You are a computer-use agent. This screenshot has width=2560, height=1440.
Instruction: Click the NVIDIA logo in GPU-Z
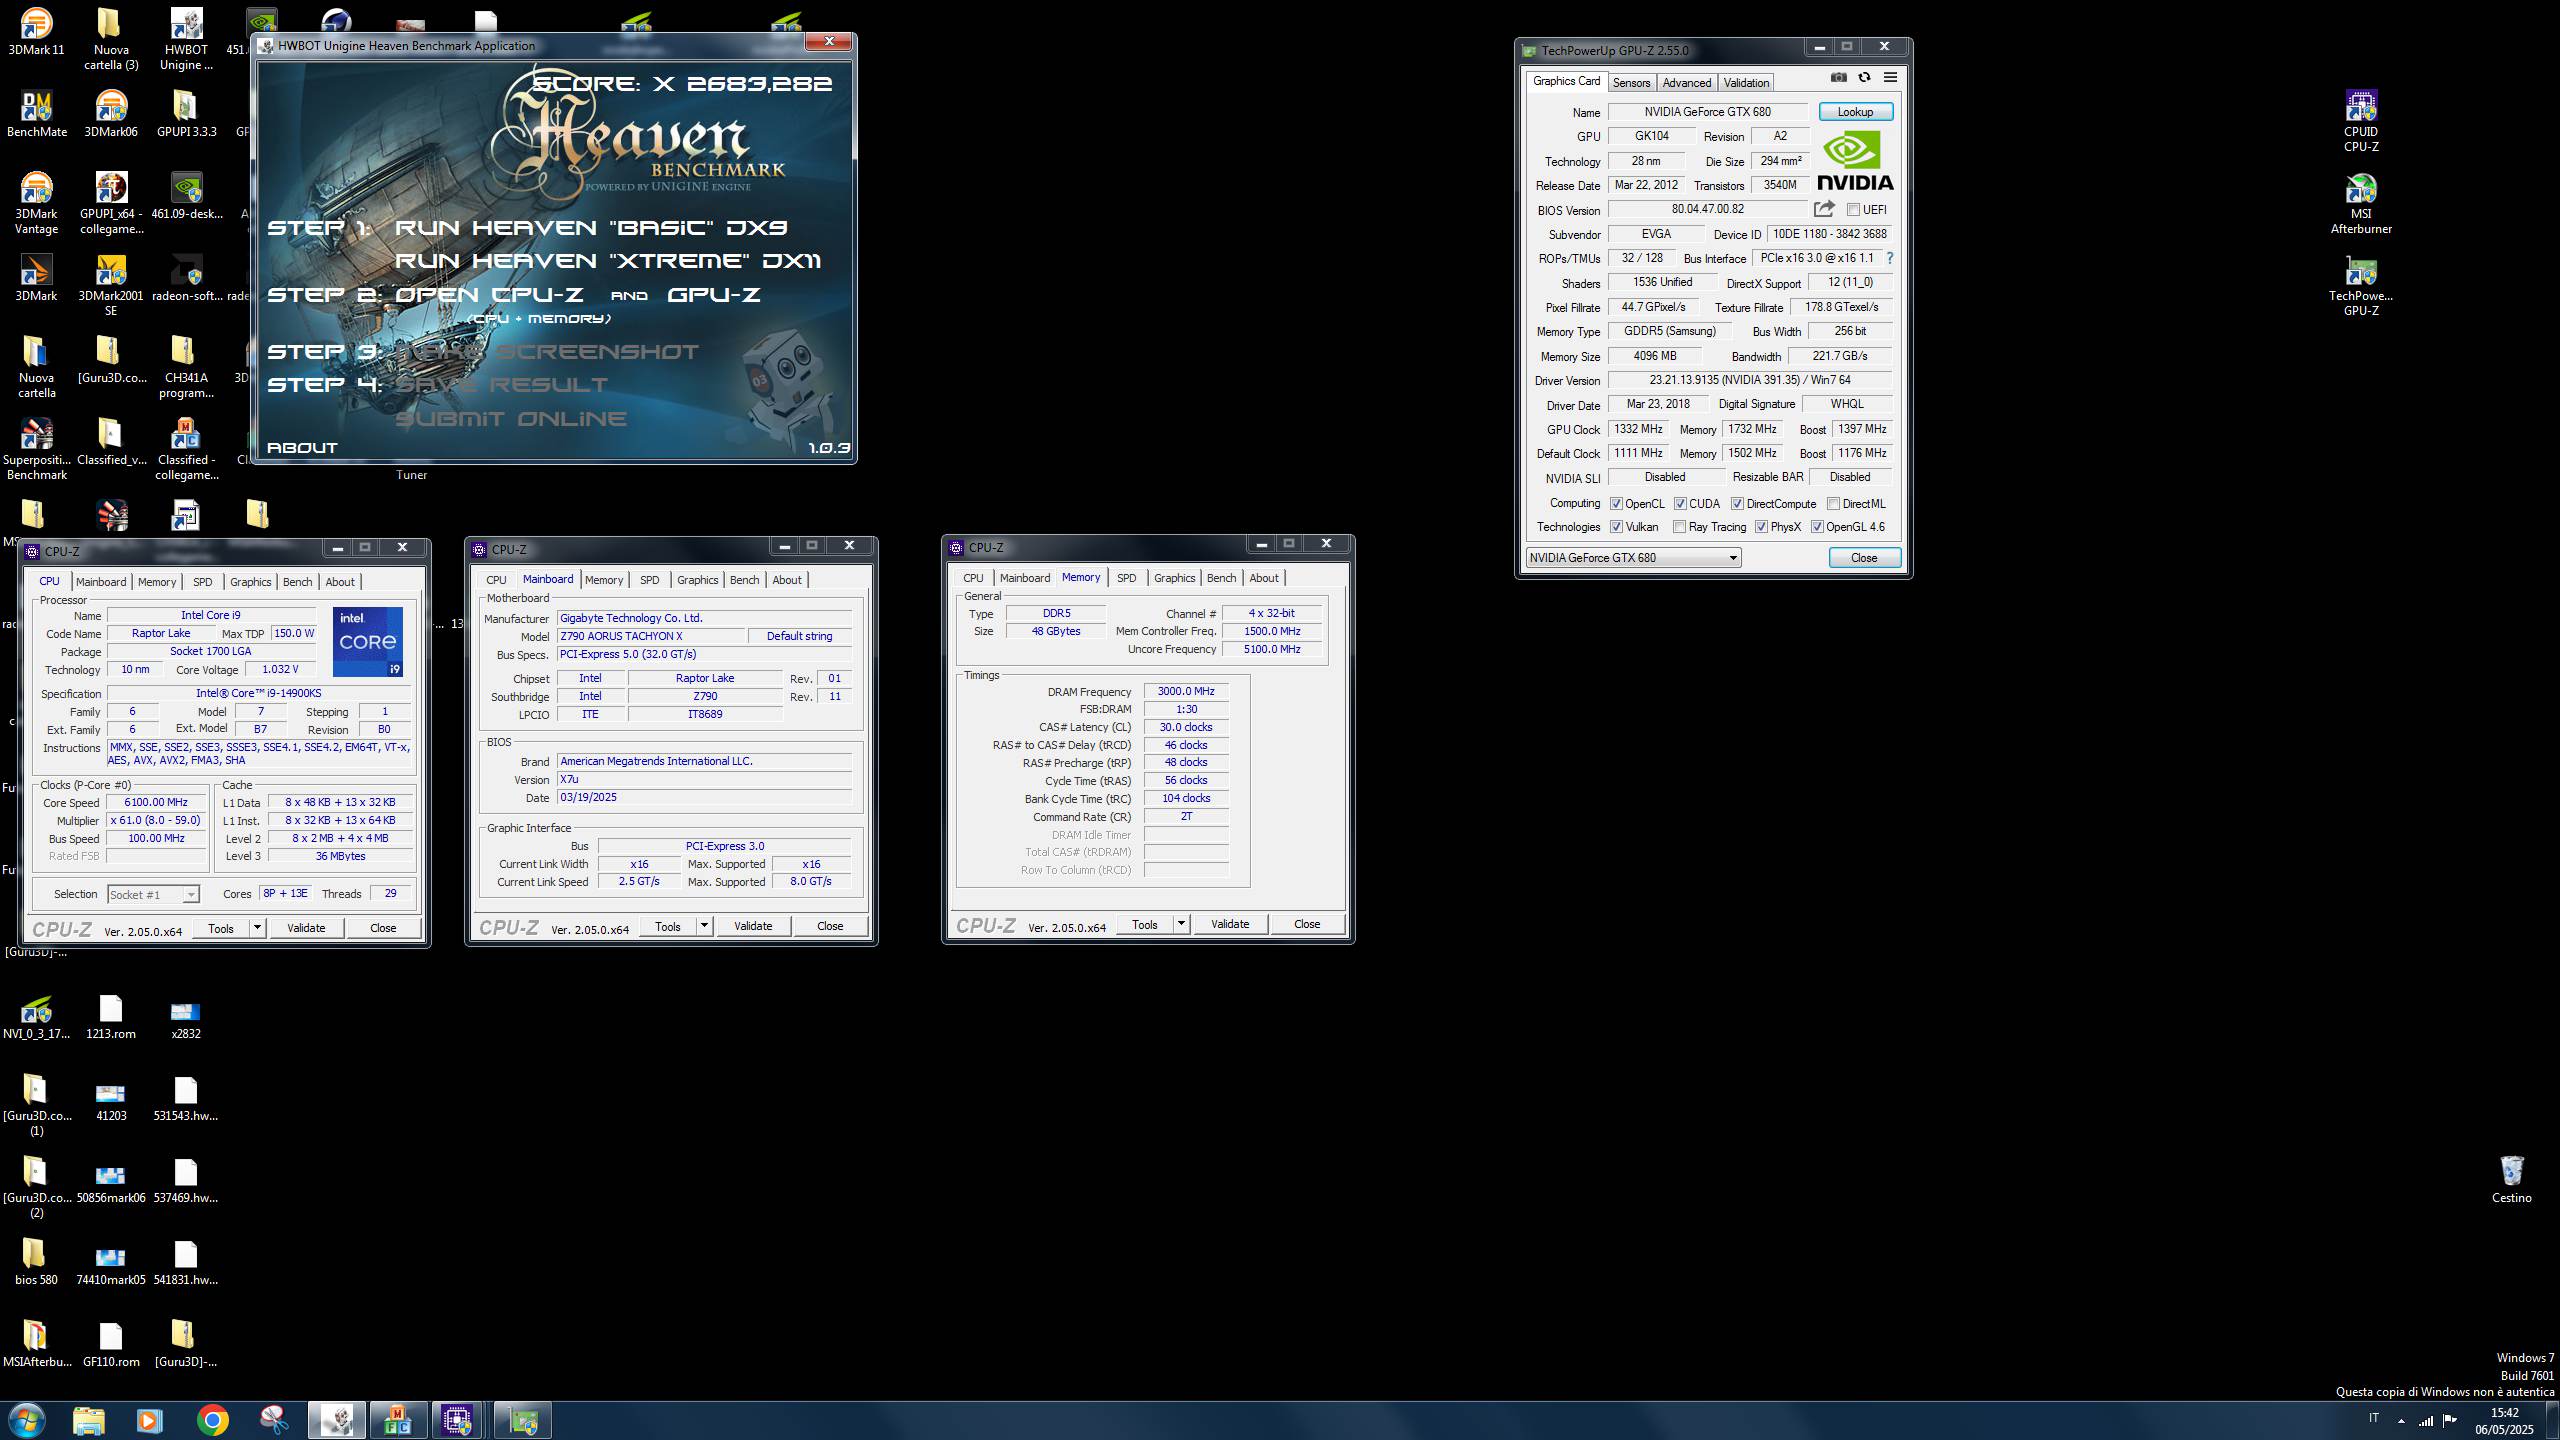point(1855,162)
